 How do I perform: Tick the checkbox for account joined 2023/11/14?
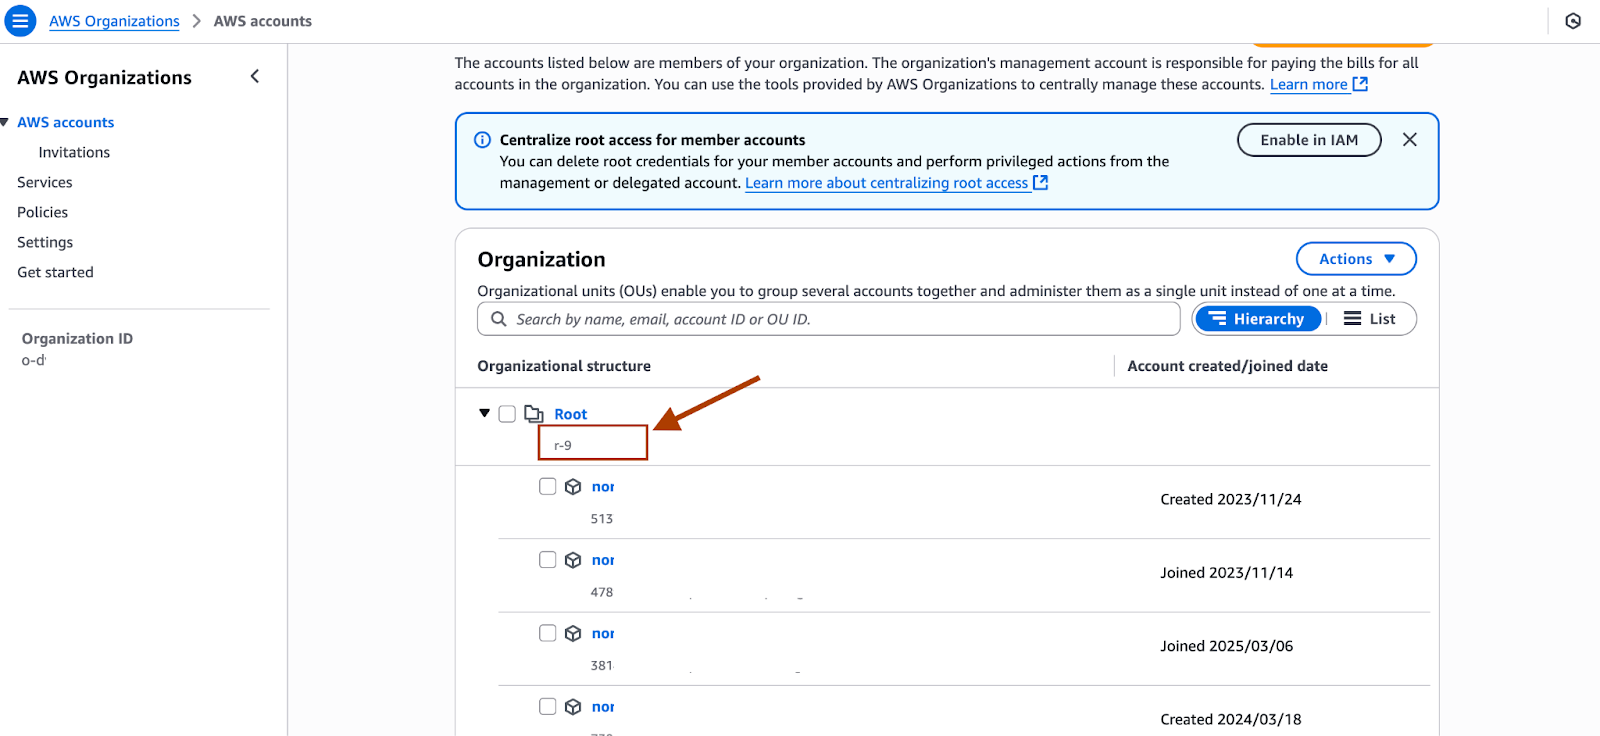click(547, 560)
